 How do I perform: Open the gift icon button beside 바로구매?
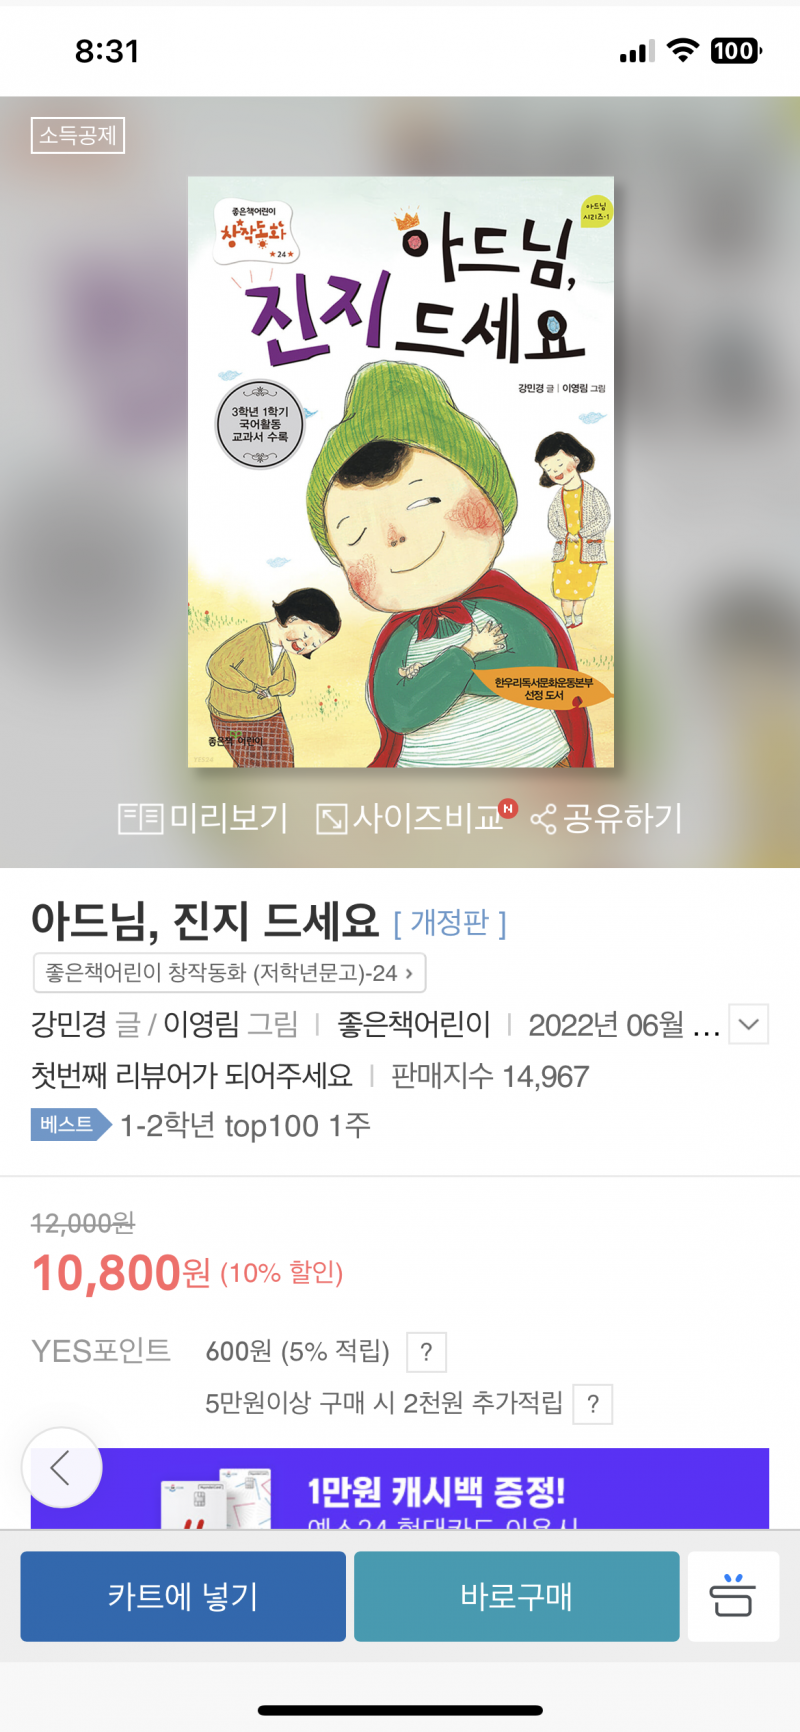(x=733, y=1596)
